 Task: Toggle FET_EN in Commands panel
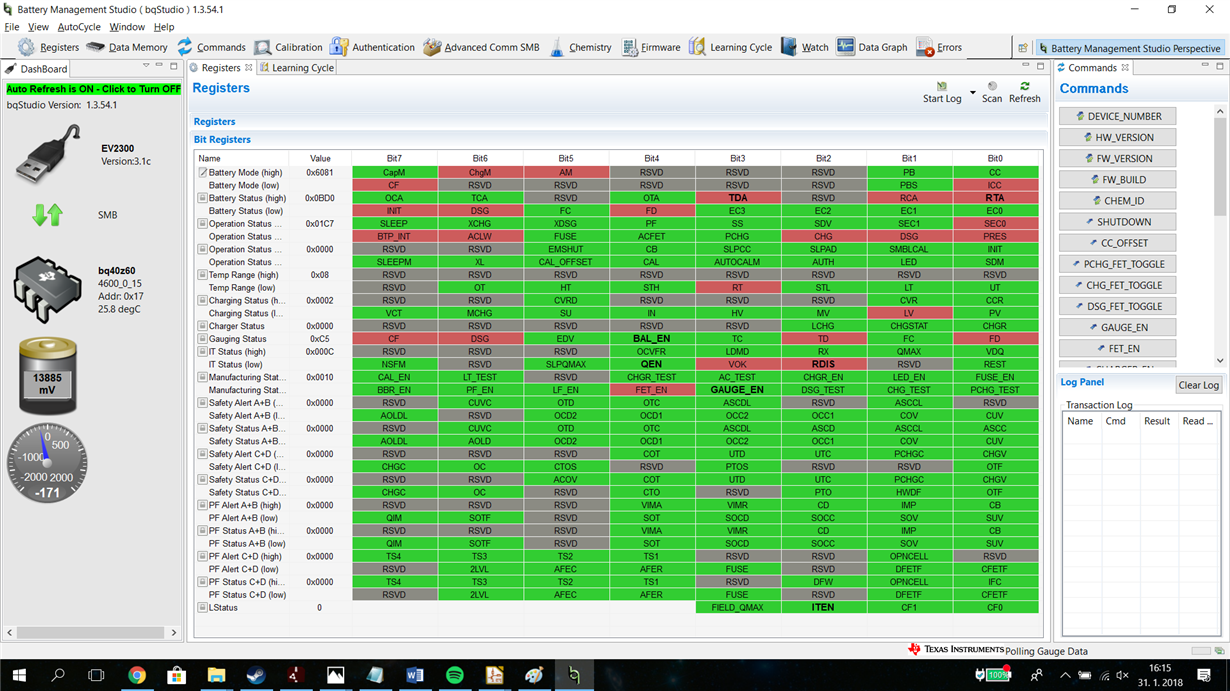1117,348
